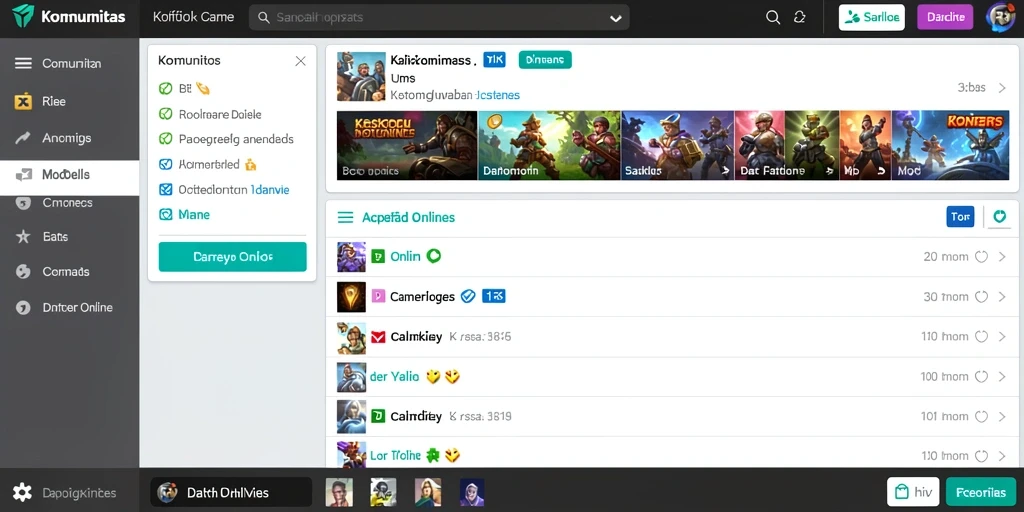Click the Darreye Onlos button
1024x512 pixels.
coord(232,257)
